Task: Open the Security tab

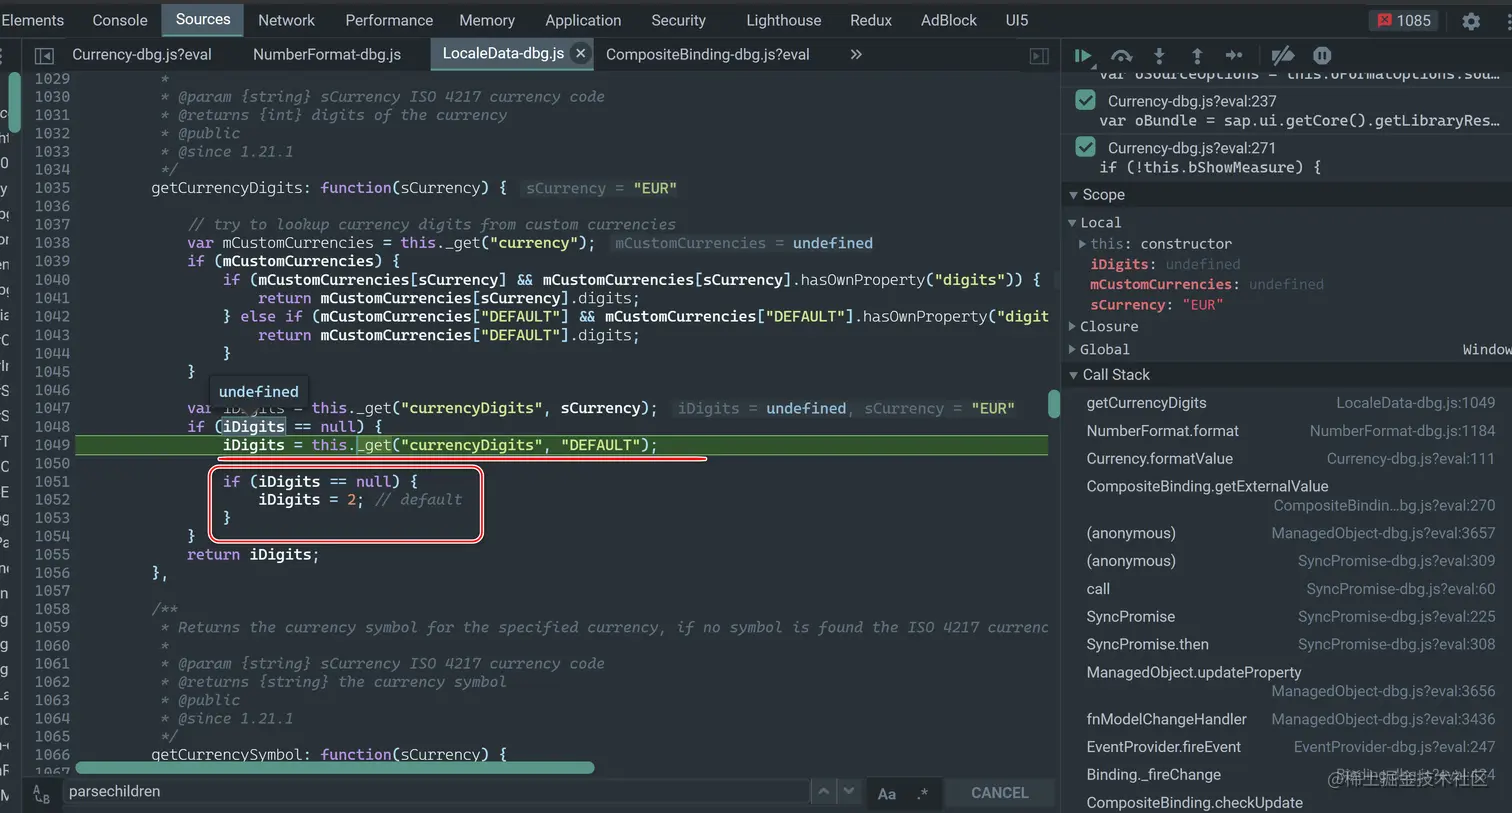Action: tap(678, 20)
